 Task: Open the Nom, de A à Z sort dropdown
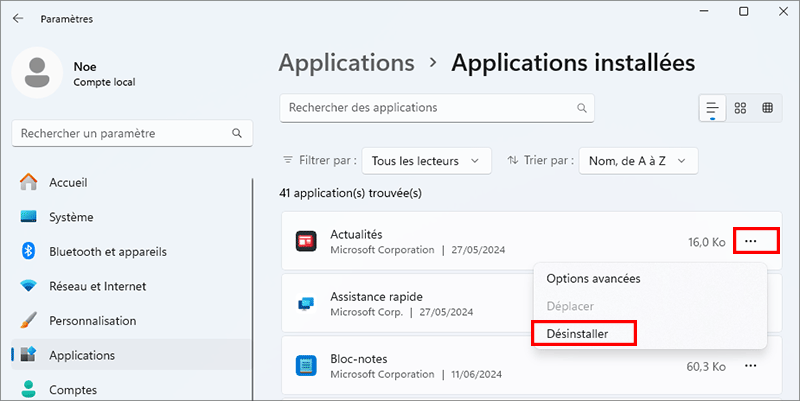click(638, 161)
